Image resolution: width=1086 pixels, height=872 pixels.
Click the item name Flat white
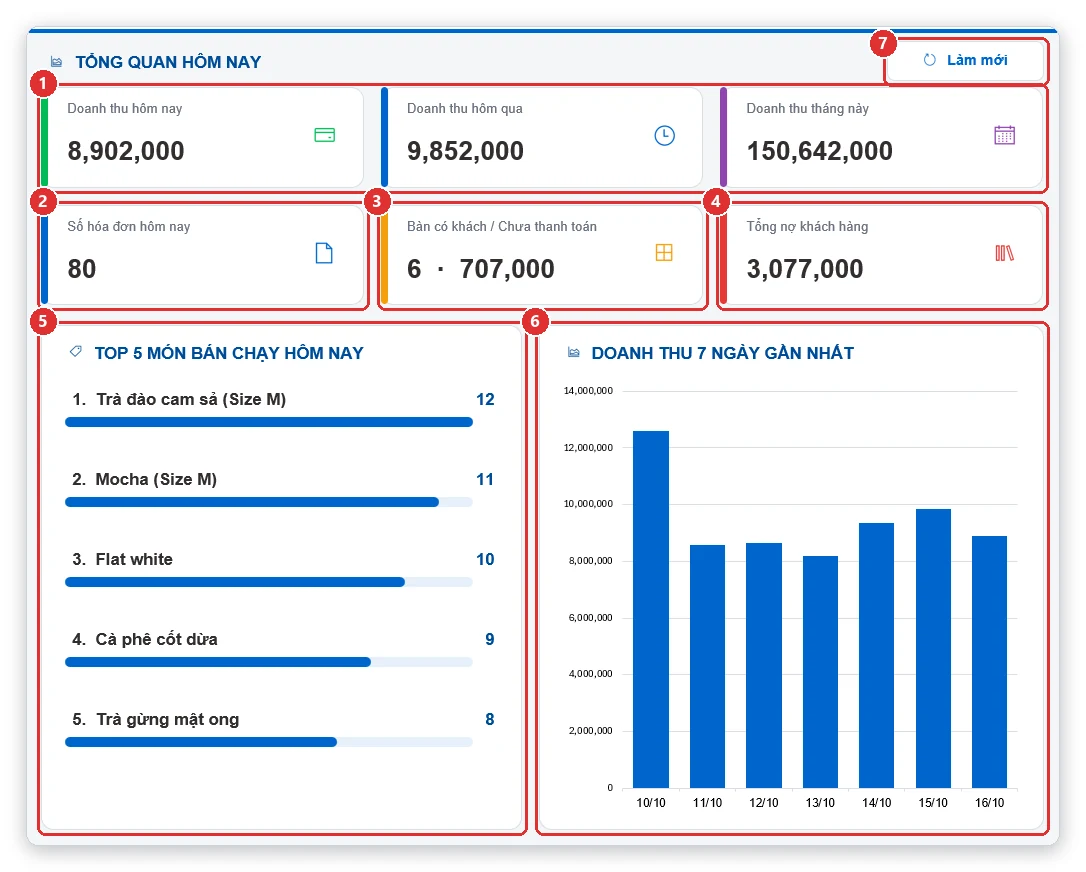coord(134,559)
